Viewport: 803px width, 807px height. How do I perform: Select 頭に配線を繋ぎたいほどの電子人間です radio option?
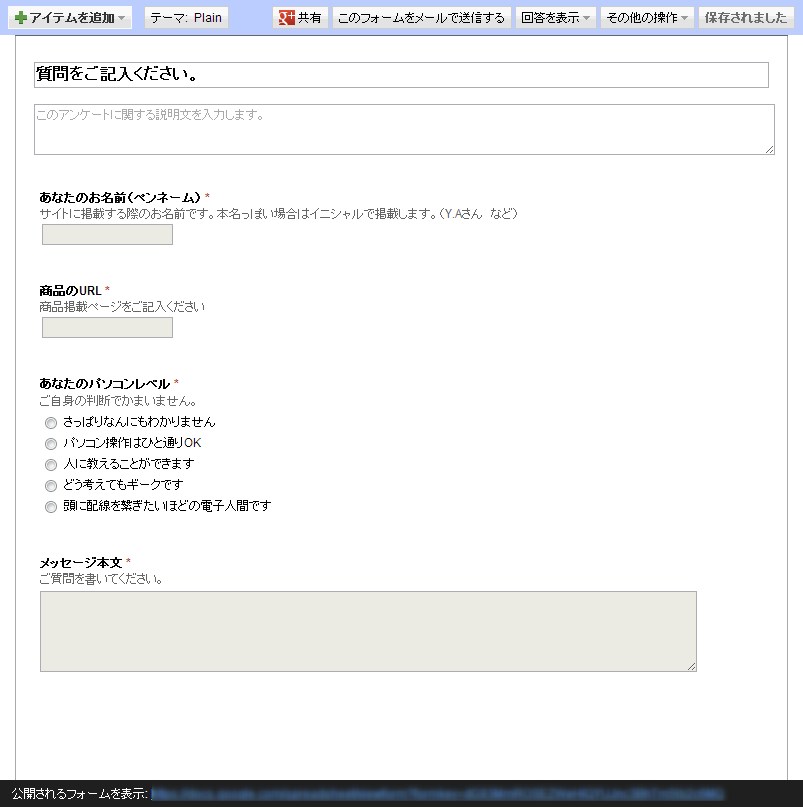[x=50, y=507]
